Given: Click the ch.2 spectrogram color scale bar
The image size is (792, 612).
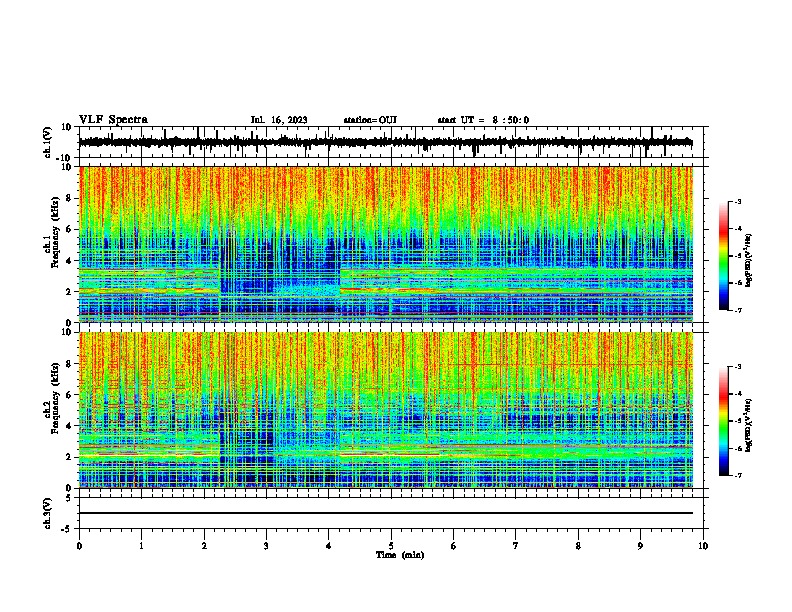Looking at the screenshot, I should point(724,421).
